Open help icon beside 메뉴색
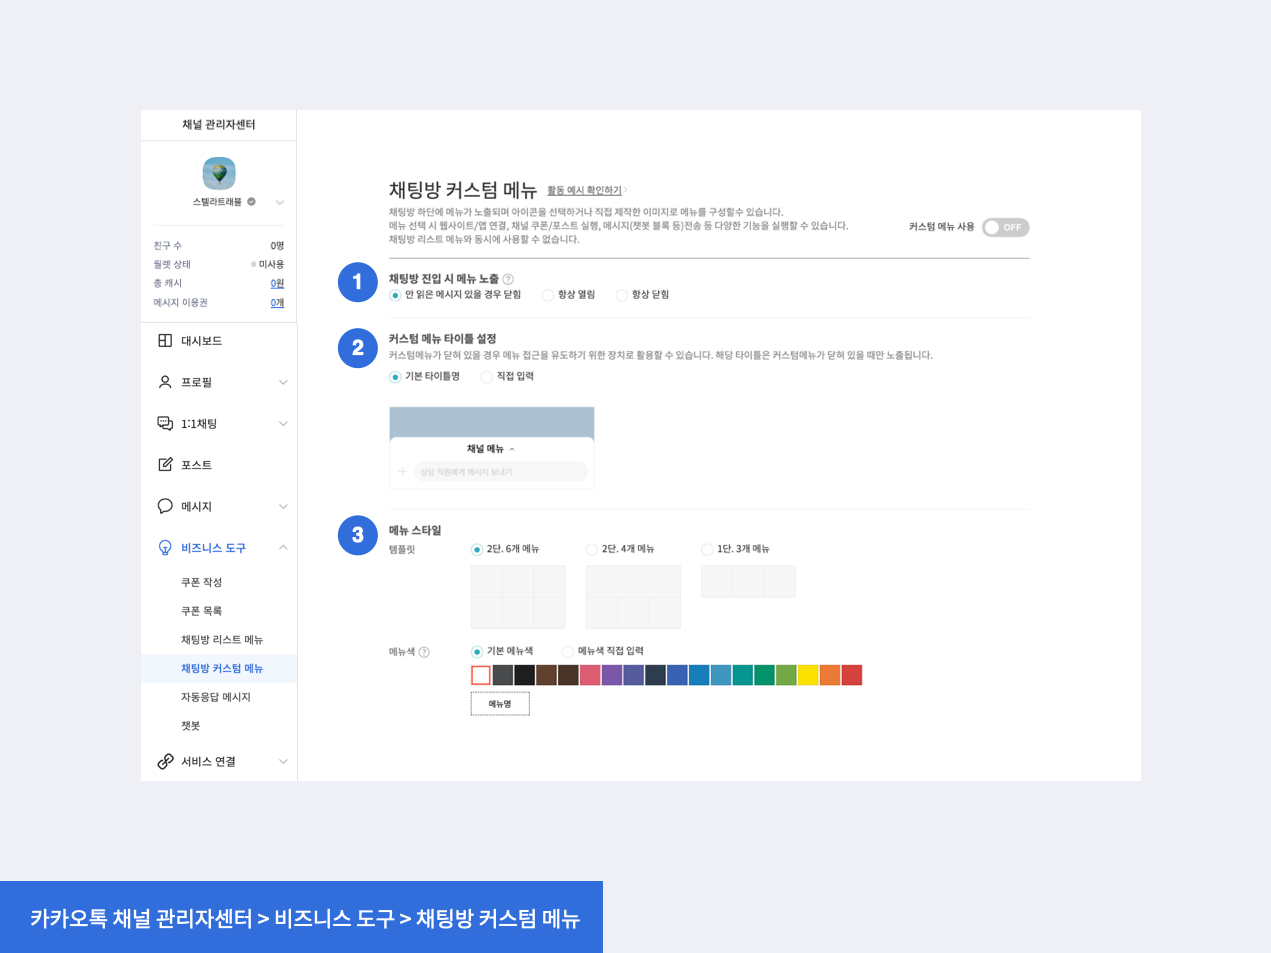The image size is (1271, 953). [424, 652]
